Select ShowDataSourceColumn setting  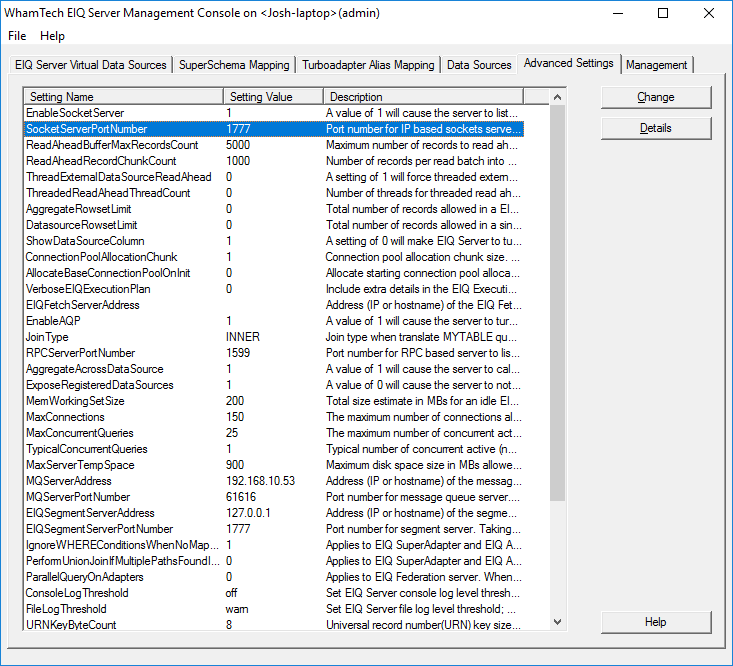tap(273, 241)
